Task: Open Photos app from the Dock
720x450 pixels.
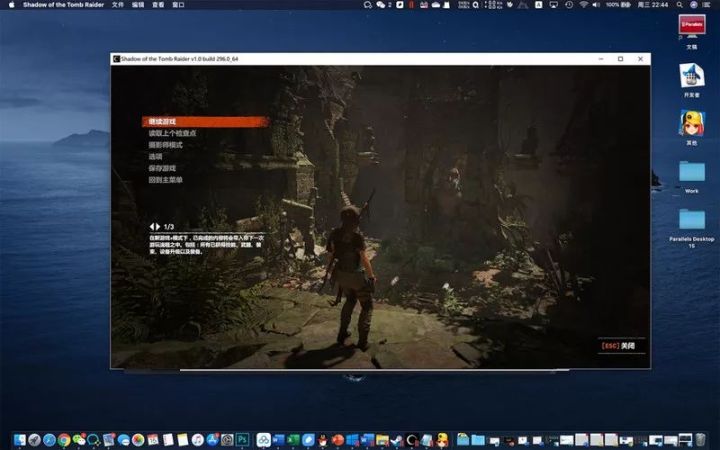Action: point(138,440)
